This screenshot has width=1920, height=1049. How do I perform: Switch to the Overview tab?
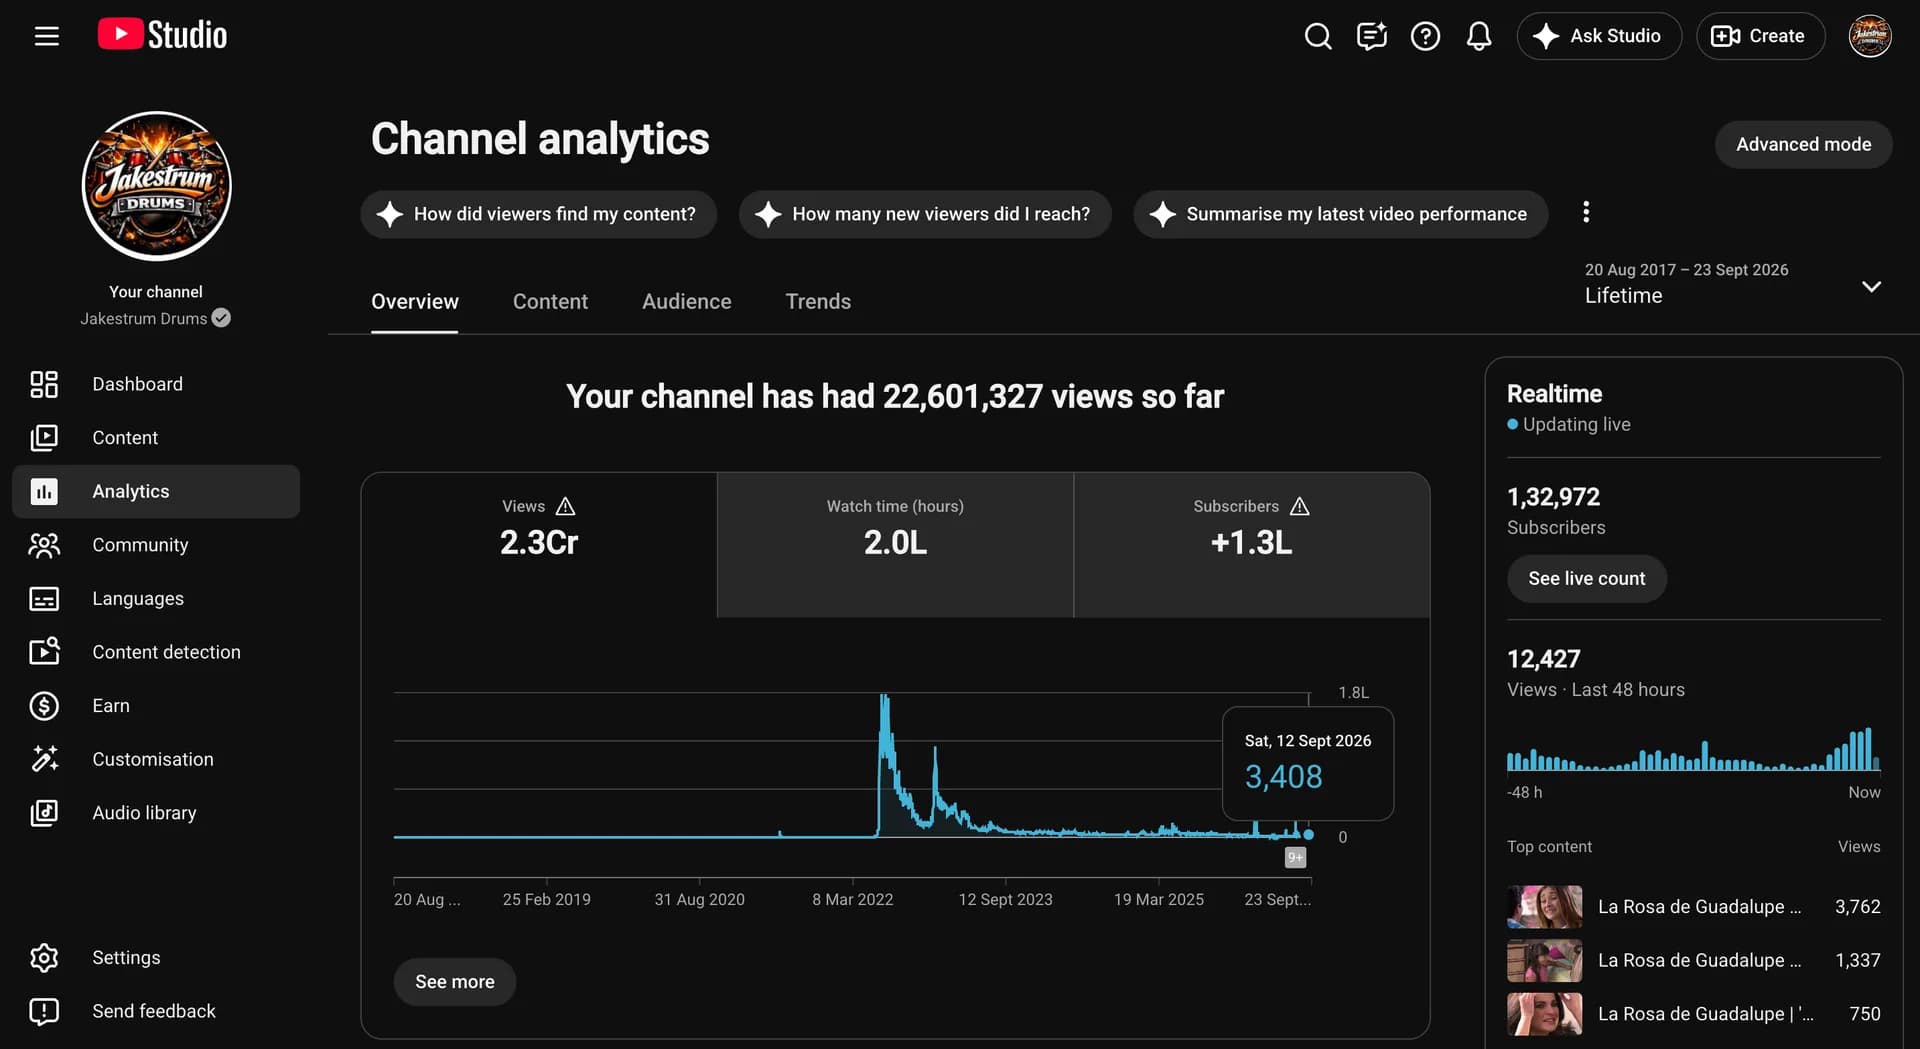click(x=414, y=301)
